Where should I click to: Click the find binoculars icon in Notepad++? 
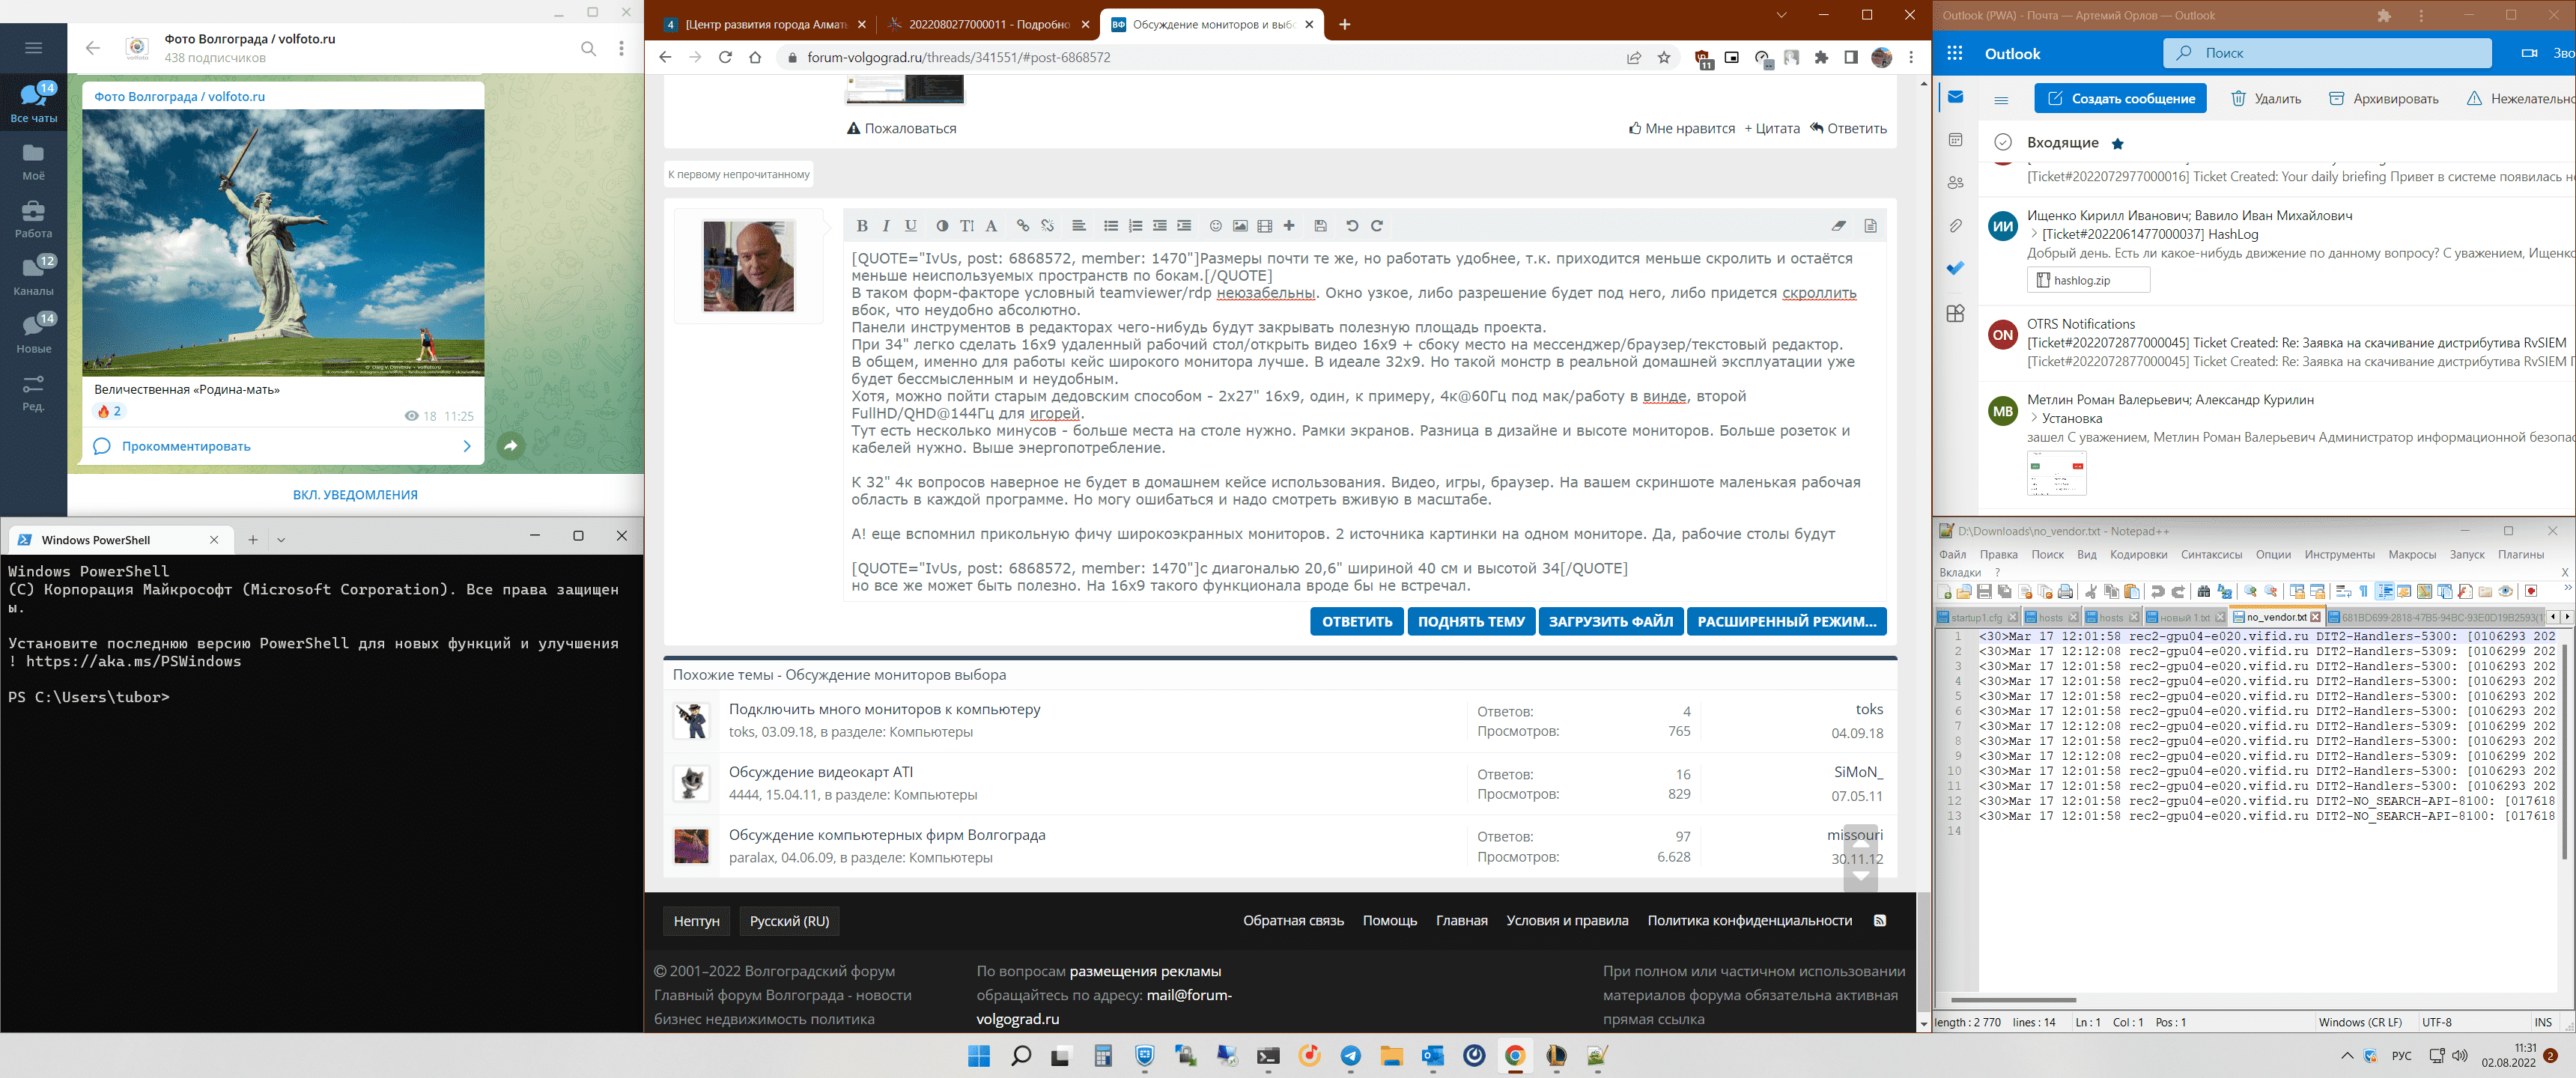(2203, 592)
